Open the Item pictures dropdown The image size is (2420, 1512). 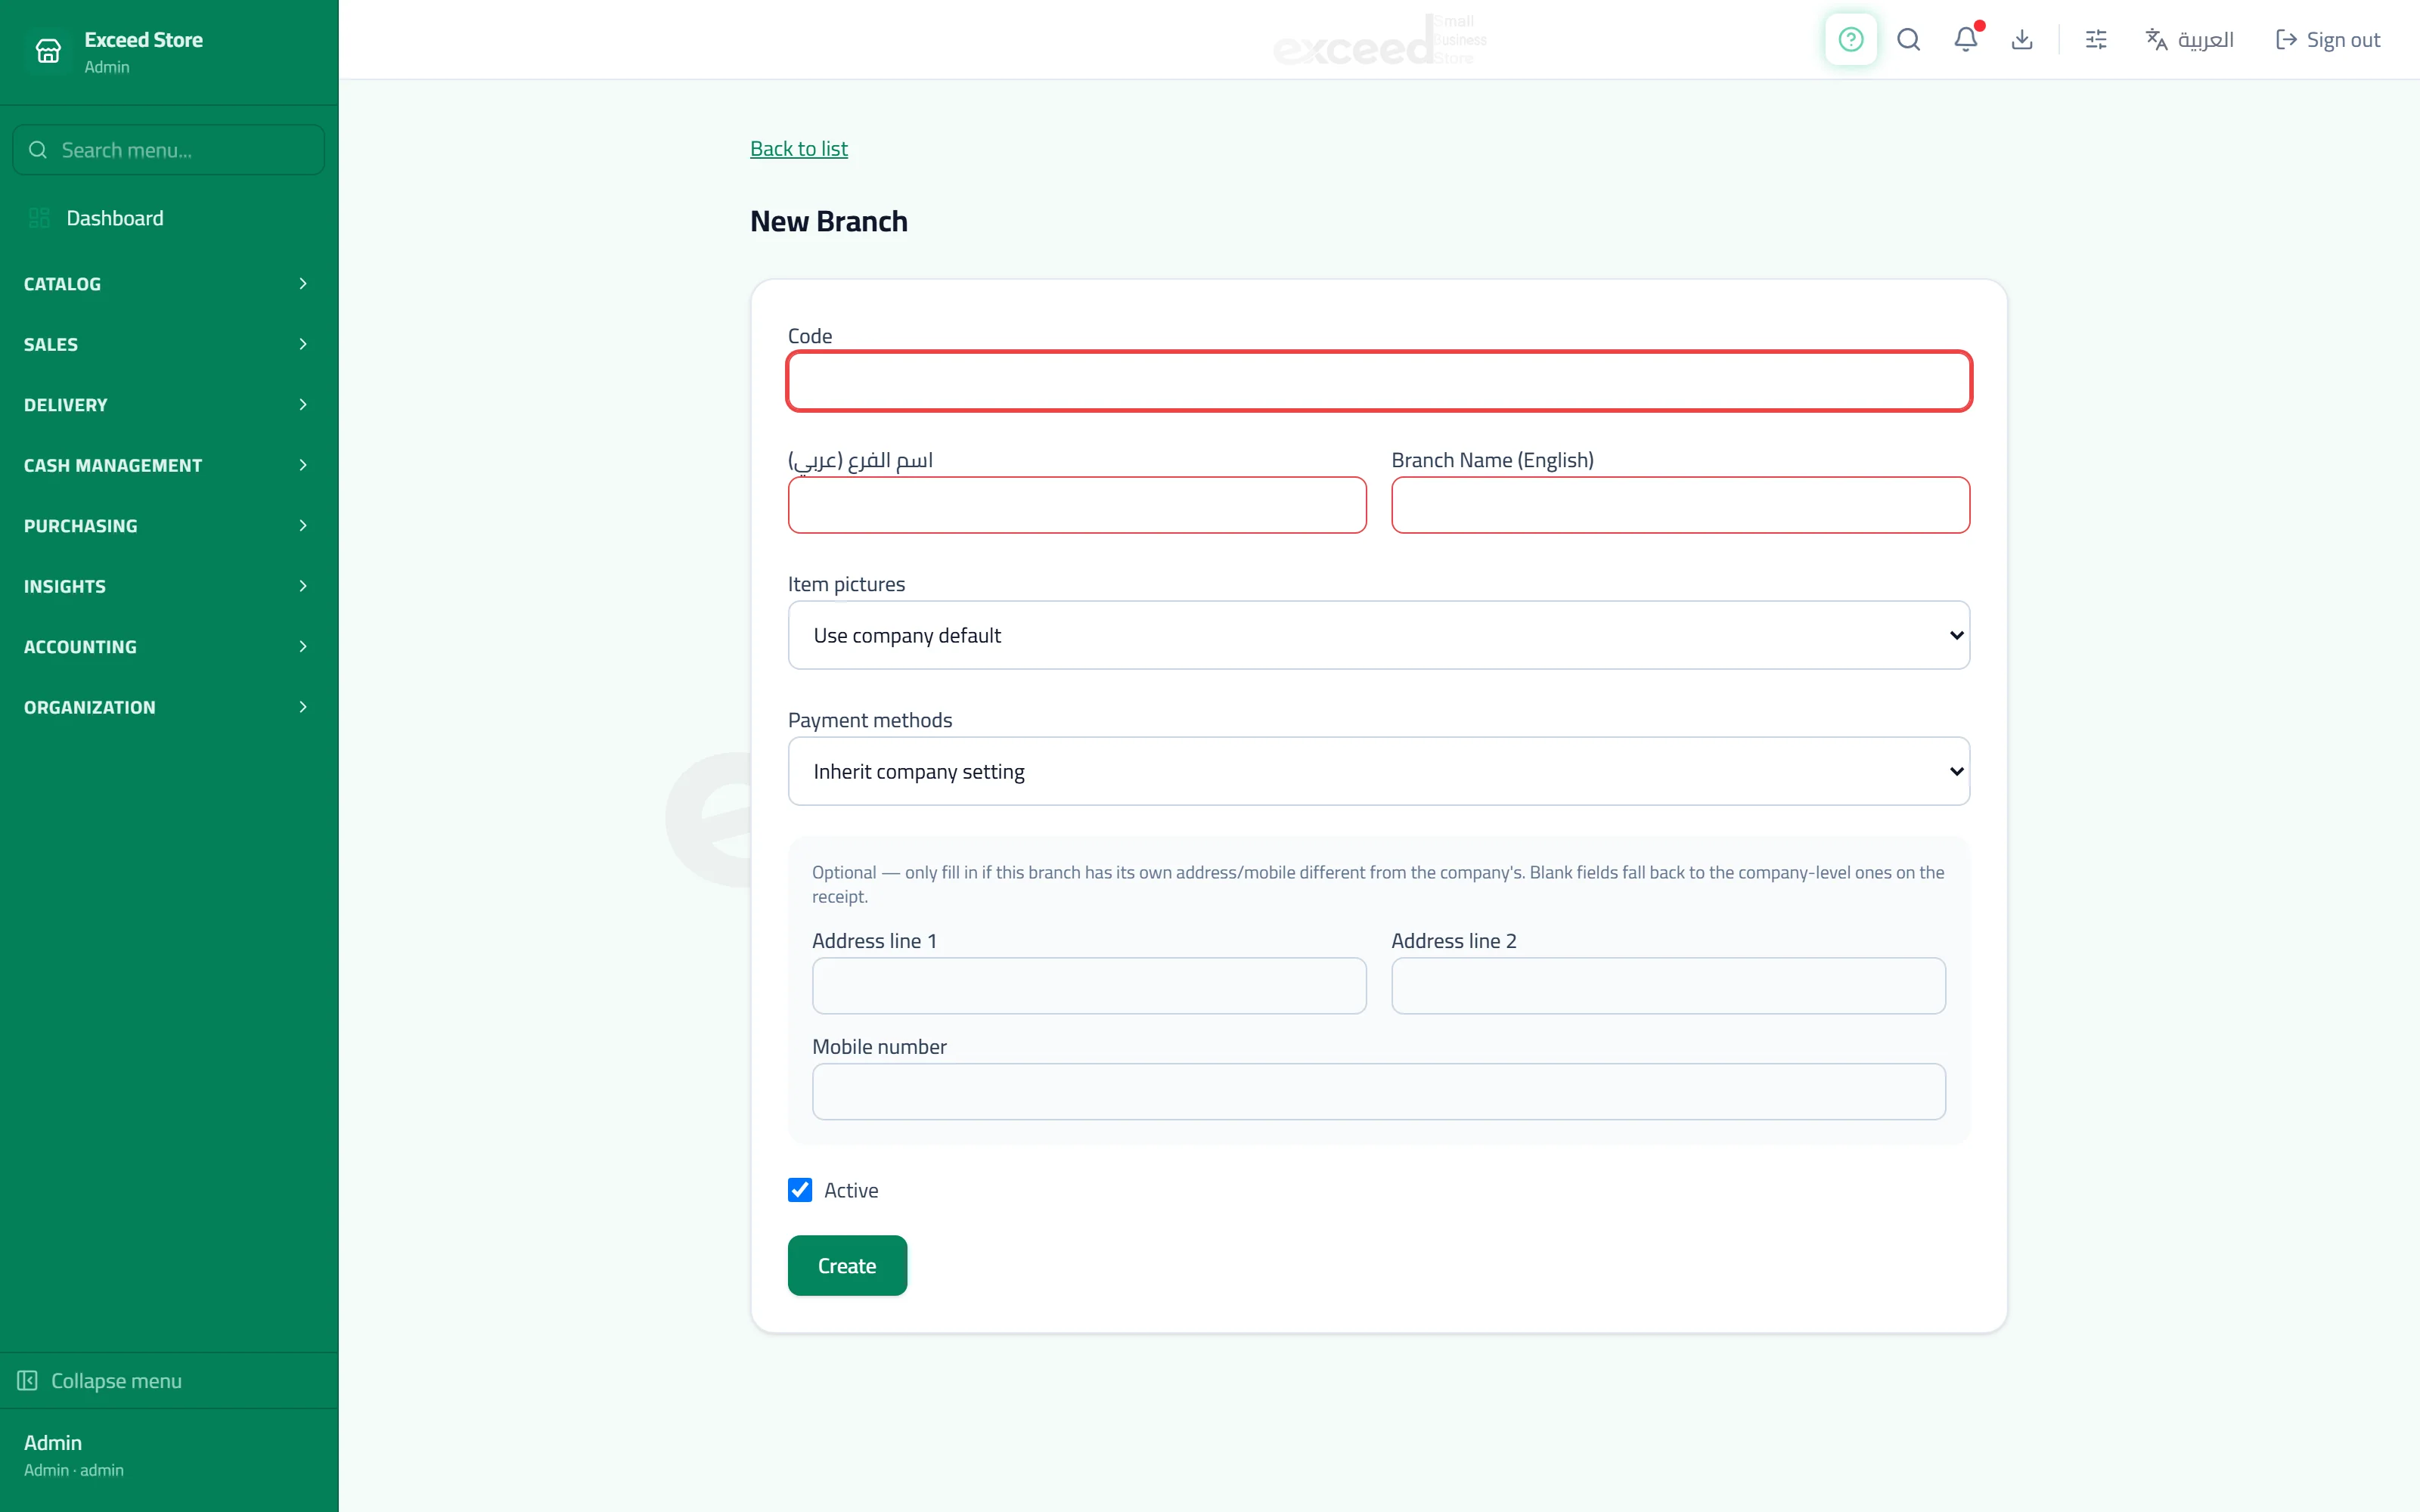point(1379,635)
